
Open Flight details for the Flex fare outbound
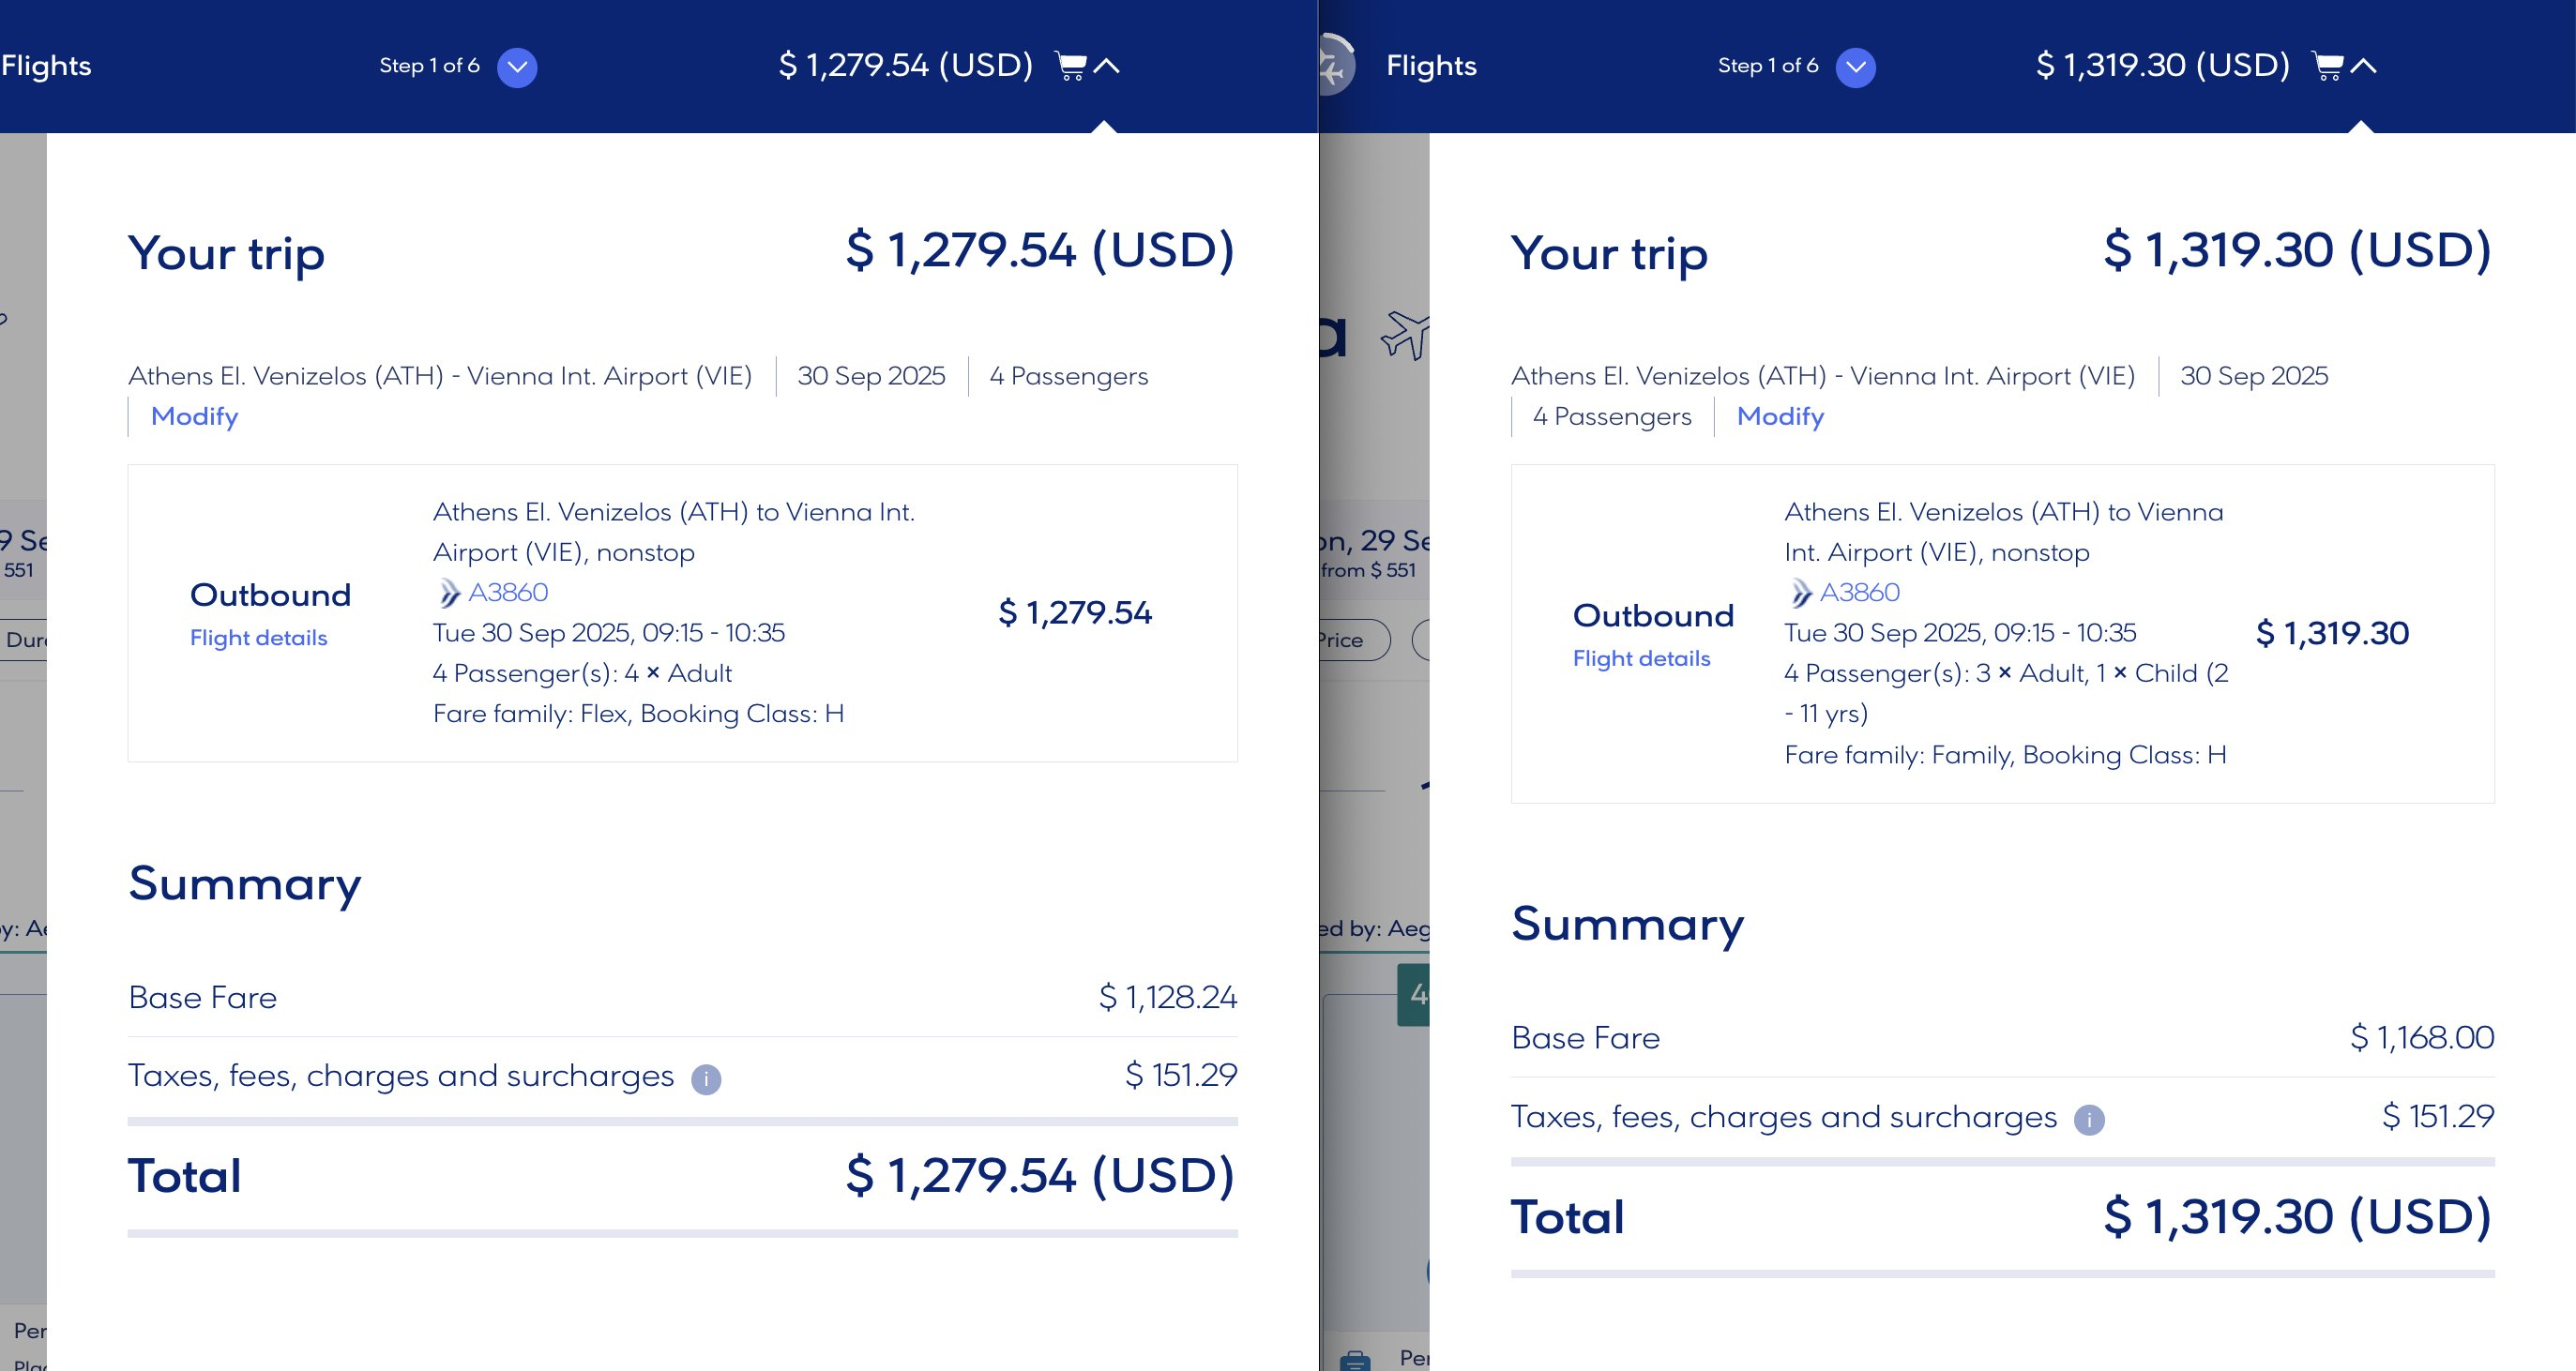point(258,638)
